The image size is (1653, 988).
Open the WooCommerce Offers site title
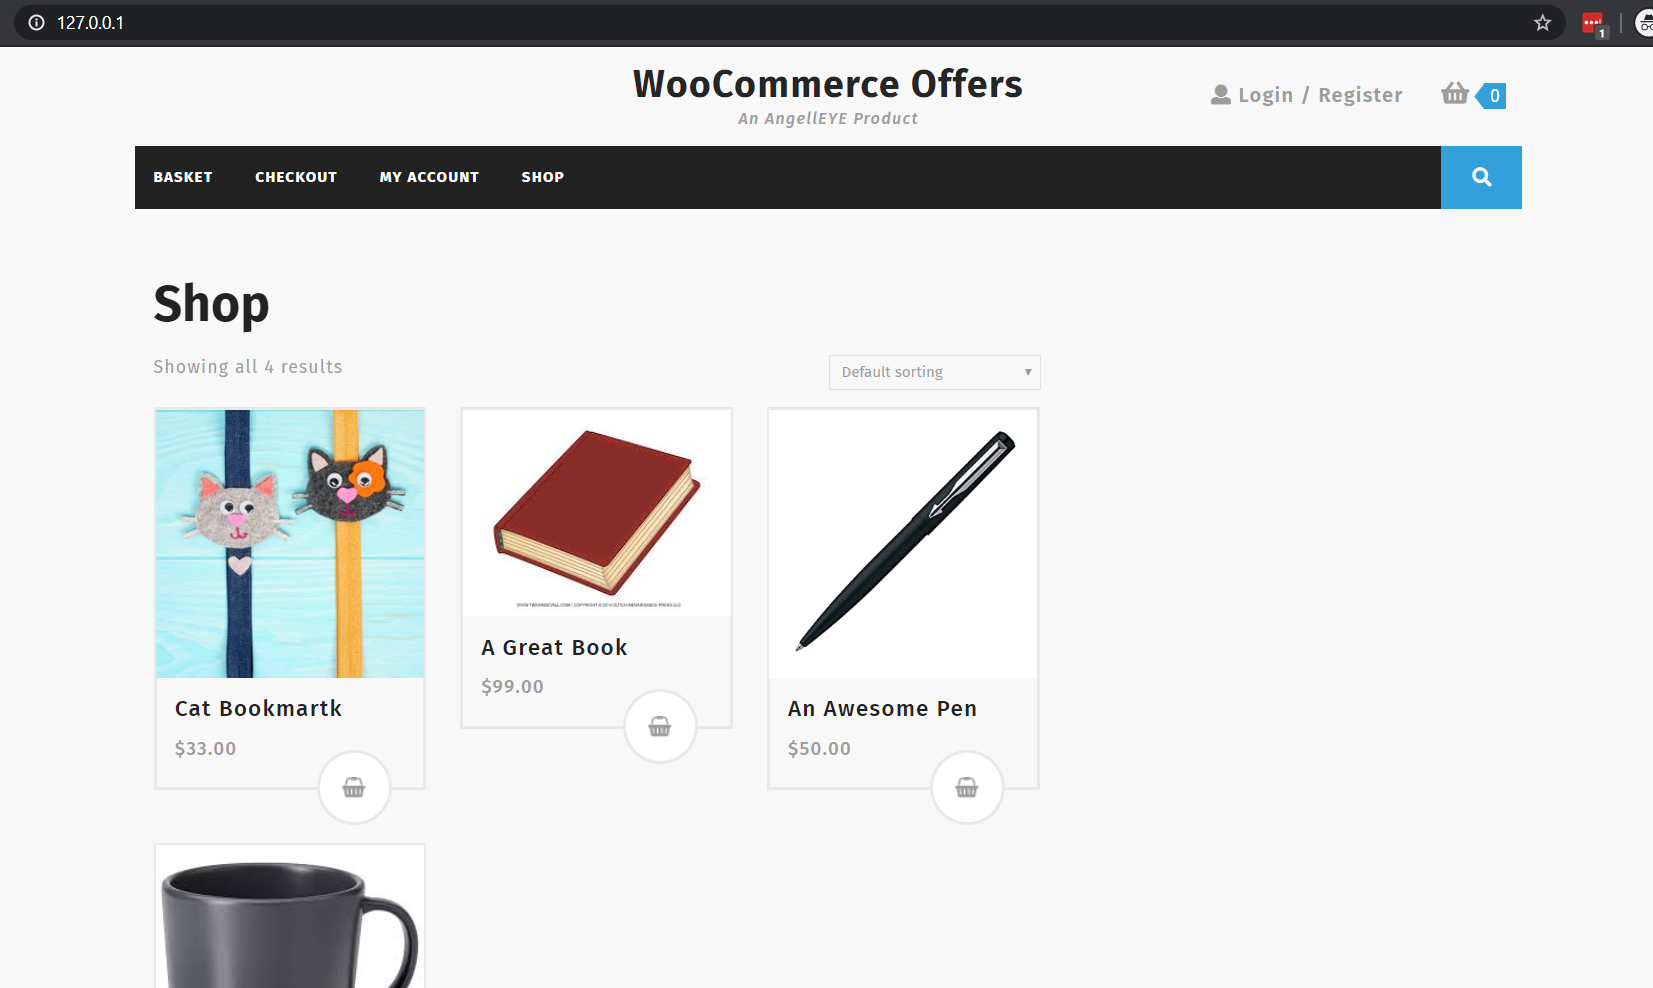tap(828, 84)
